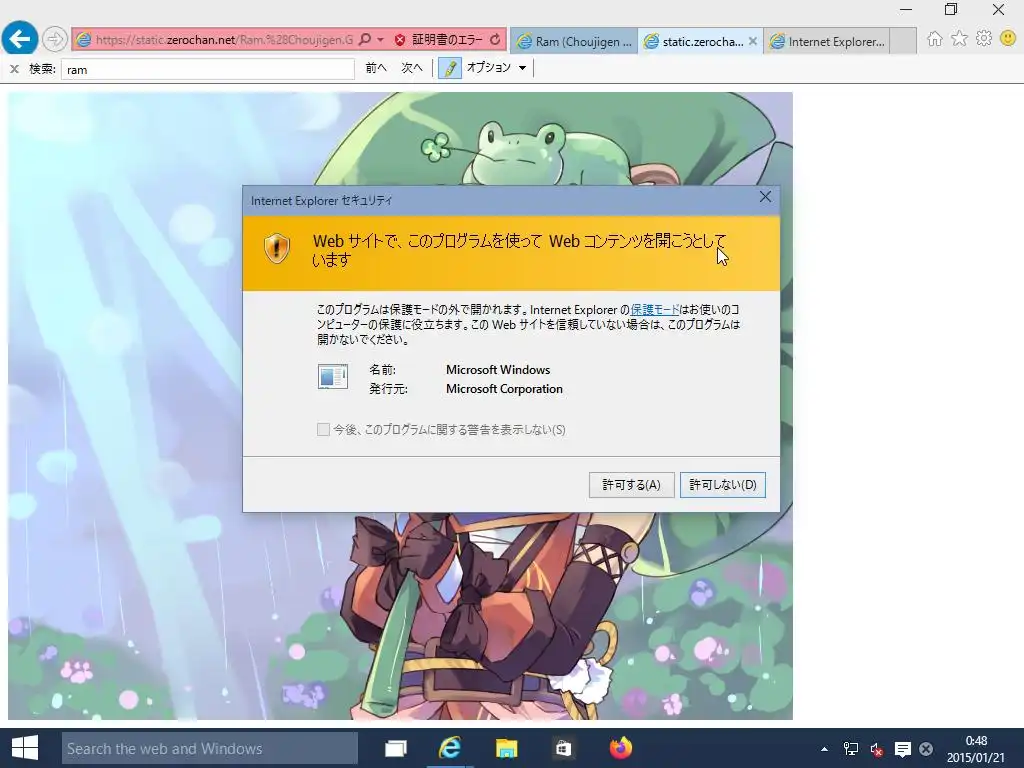Click the browser Back arrow button
Image resolution: width=1024 pixels, height=768 pixels.
20,39
